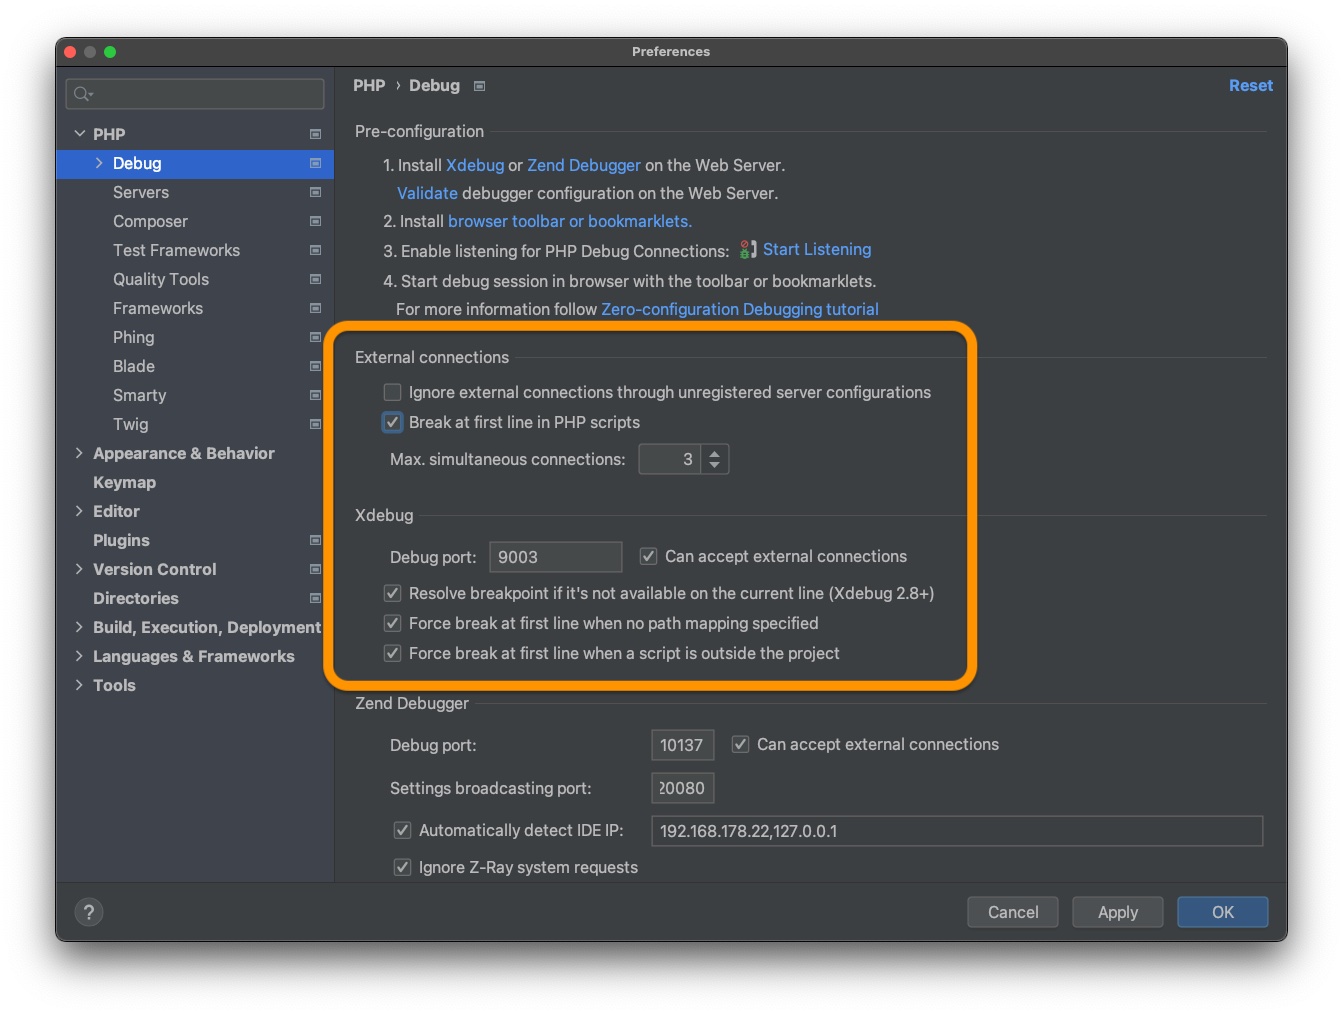Click the settings icon beside Debug breadcrumb

click(x=479, y=86)
